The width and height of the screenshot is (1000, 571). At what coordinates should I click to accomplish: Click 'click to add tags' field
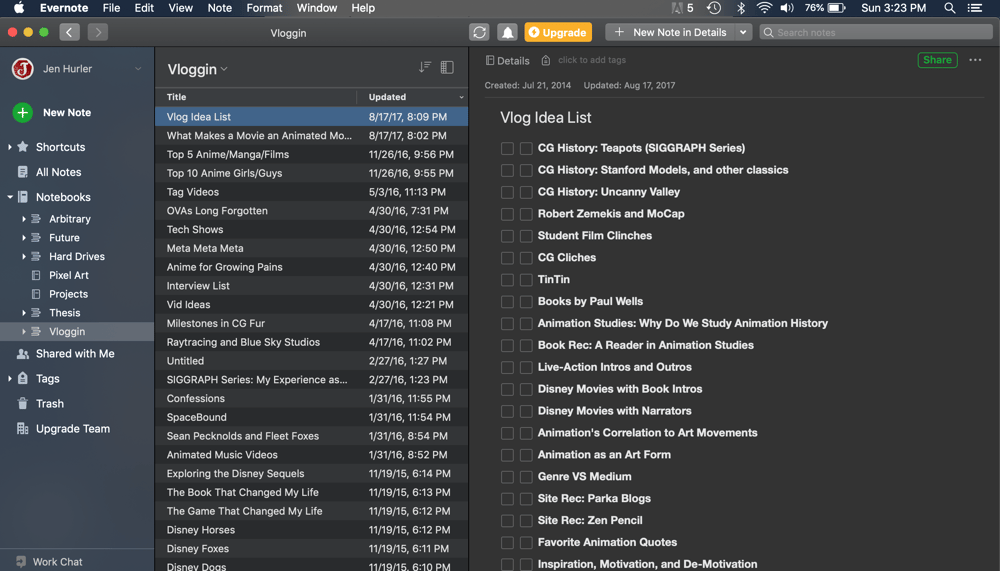coord(592,60)
